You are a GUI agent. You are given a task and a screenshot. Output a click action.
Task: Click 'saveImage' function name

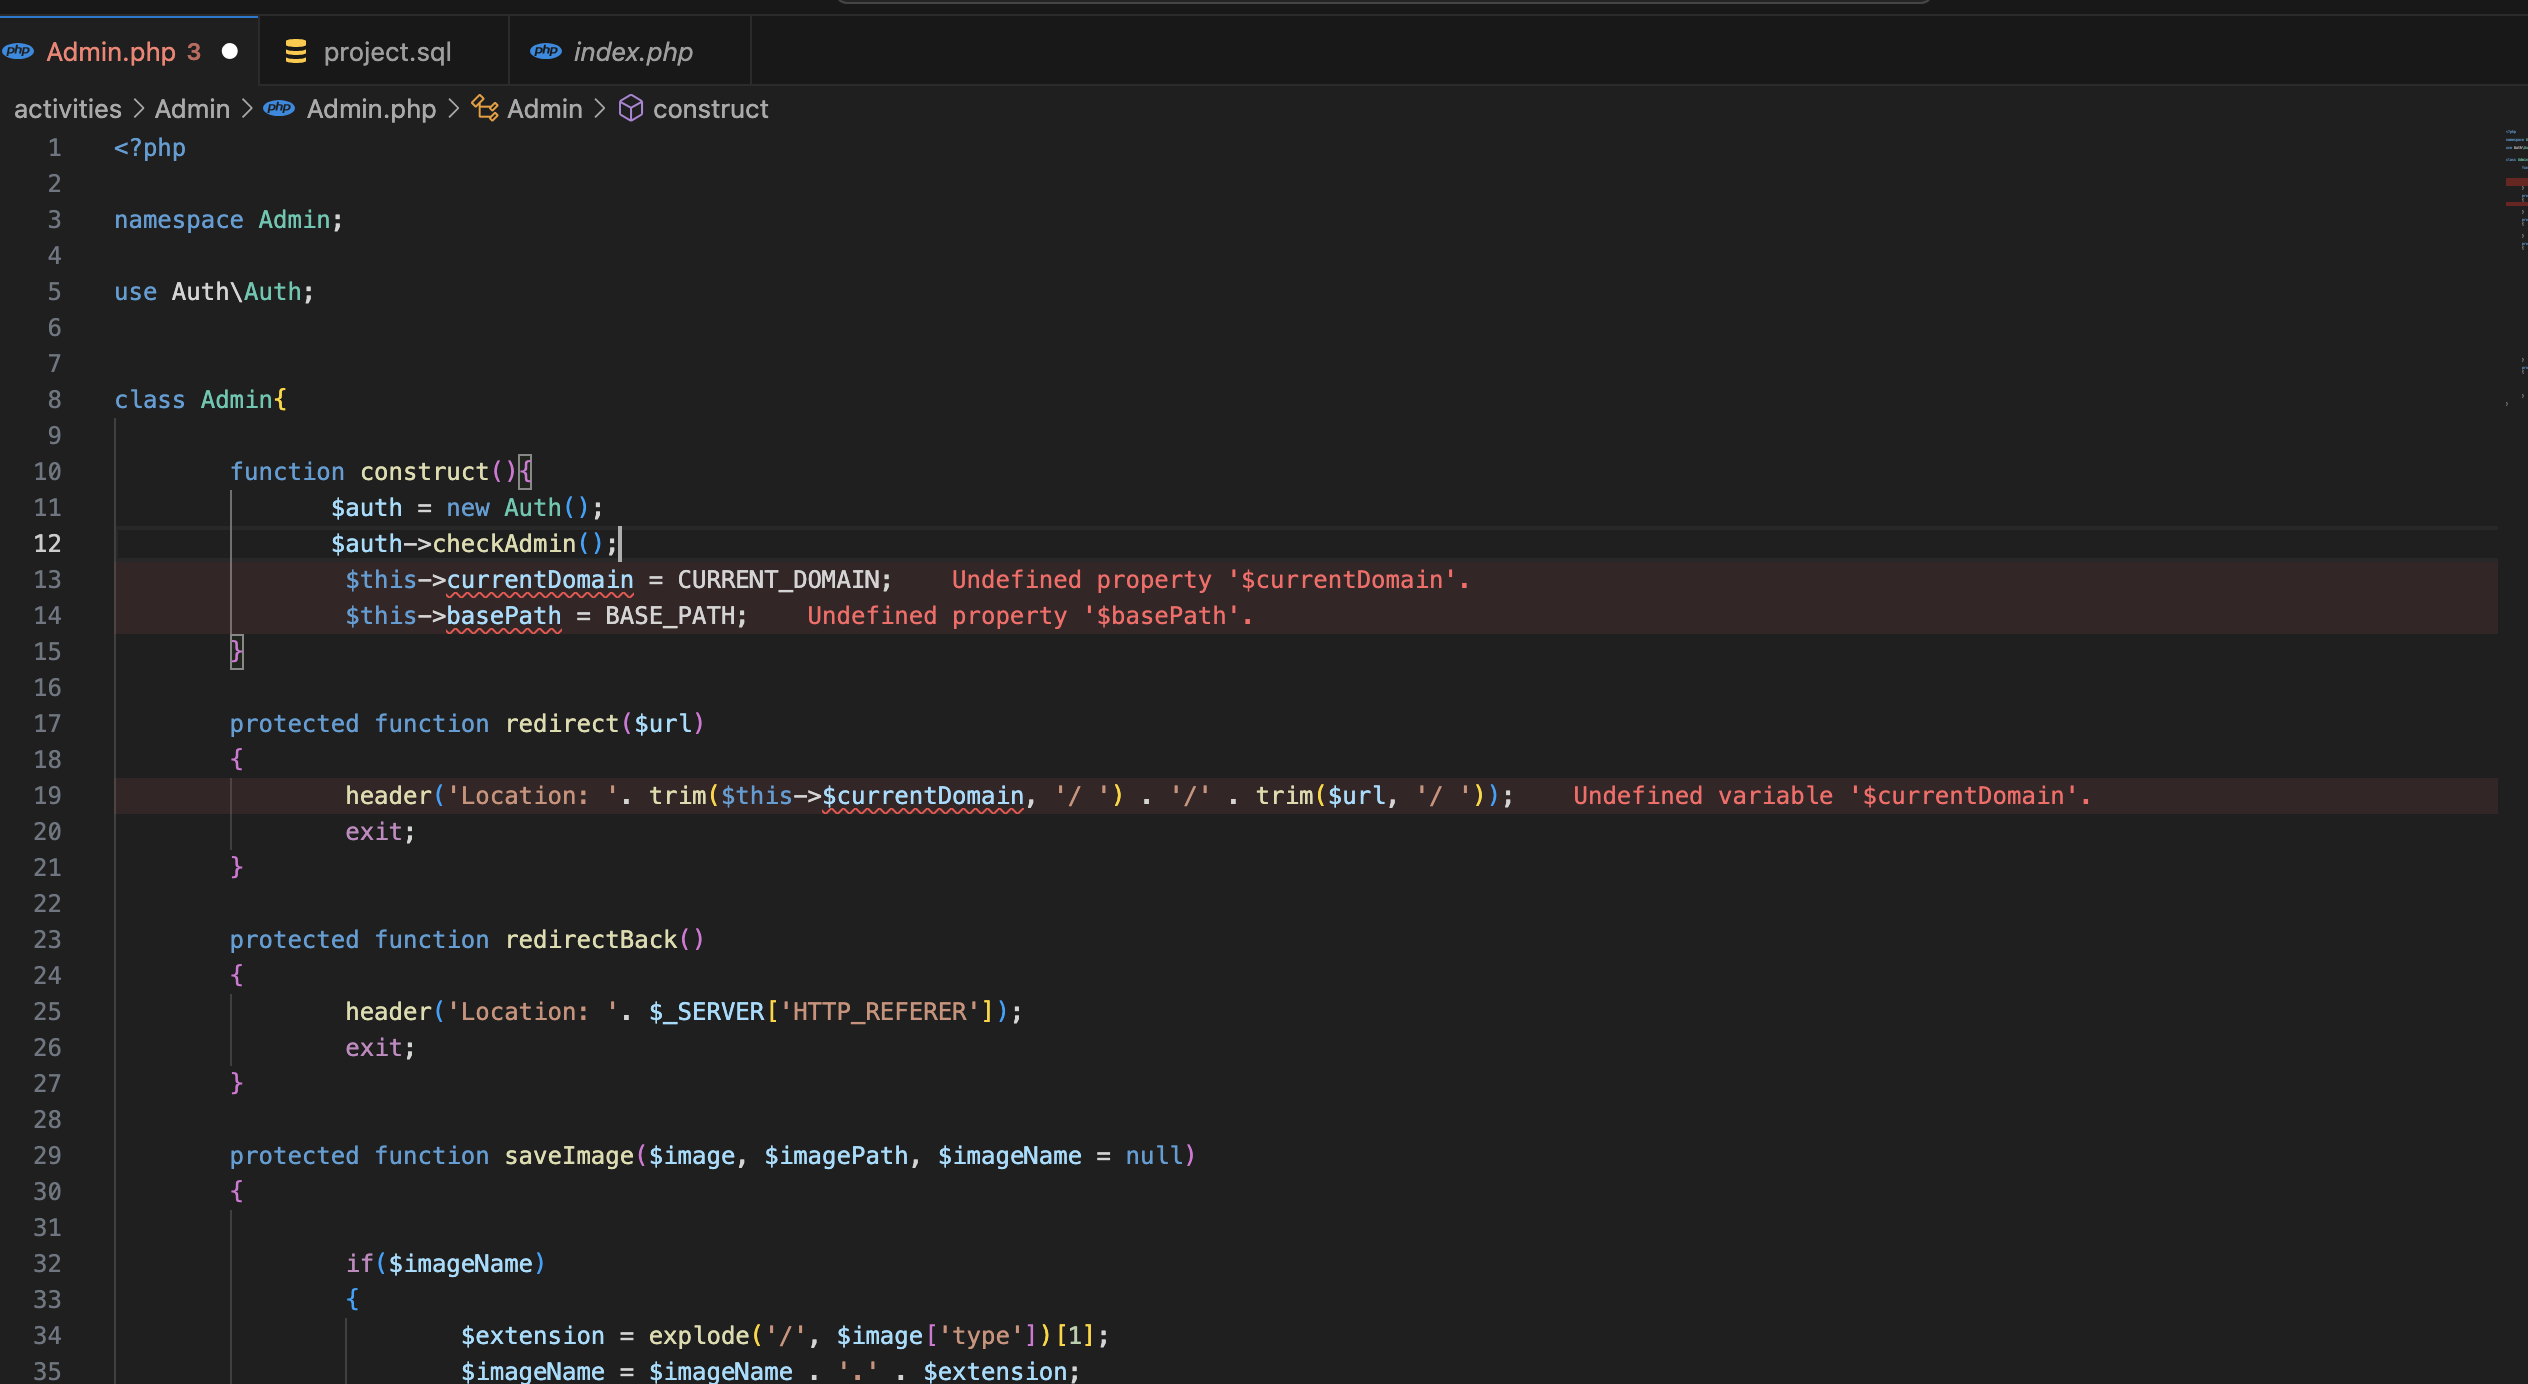coord(569,1156)
